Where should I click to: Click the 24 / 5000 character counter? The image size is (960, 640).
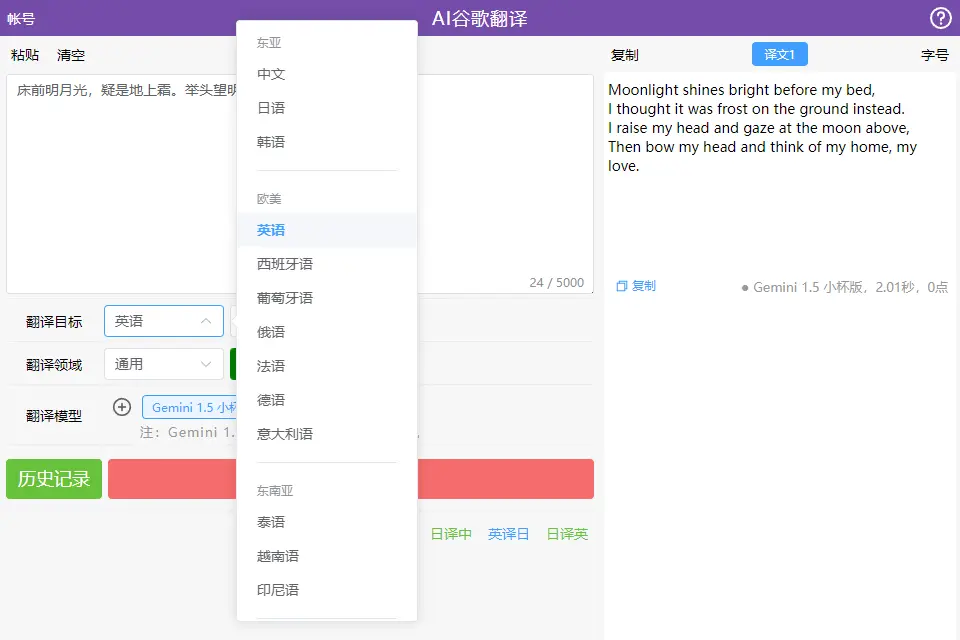(x=557, y=282)
